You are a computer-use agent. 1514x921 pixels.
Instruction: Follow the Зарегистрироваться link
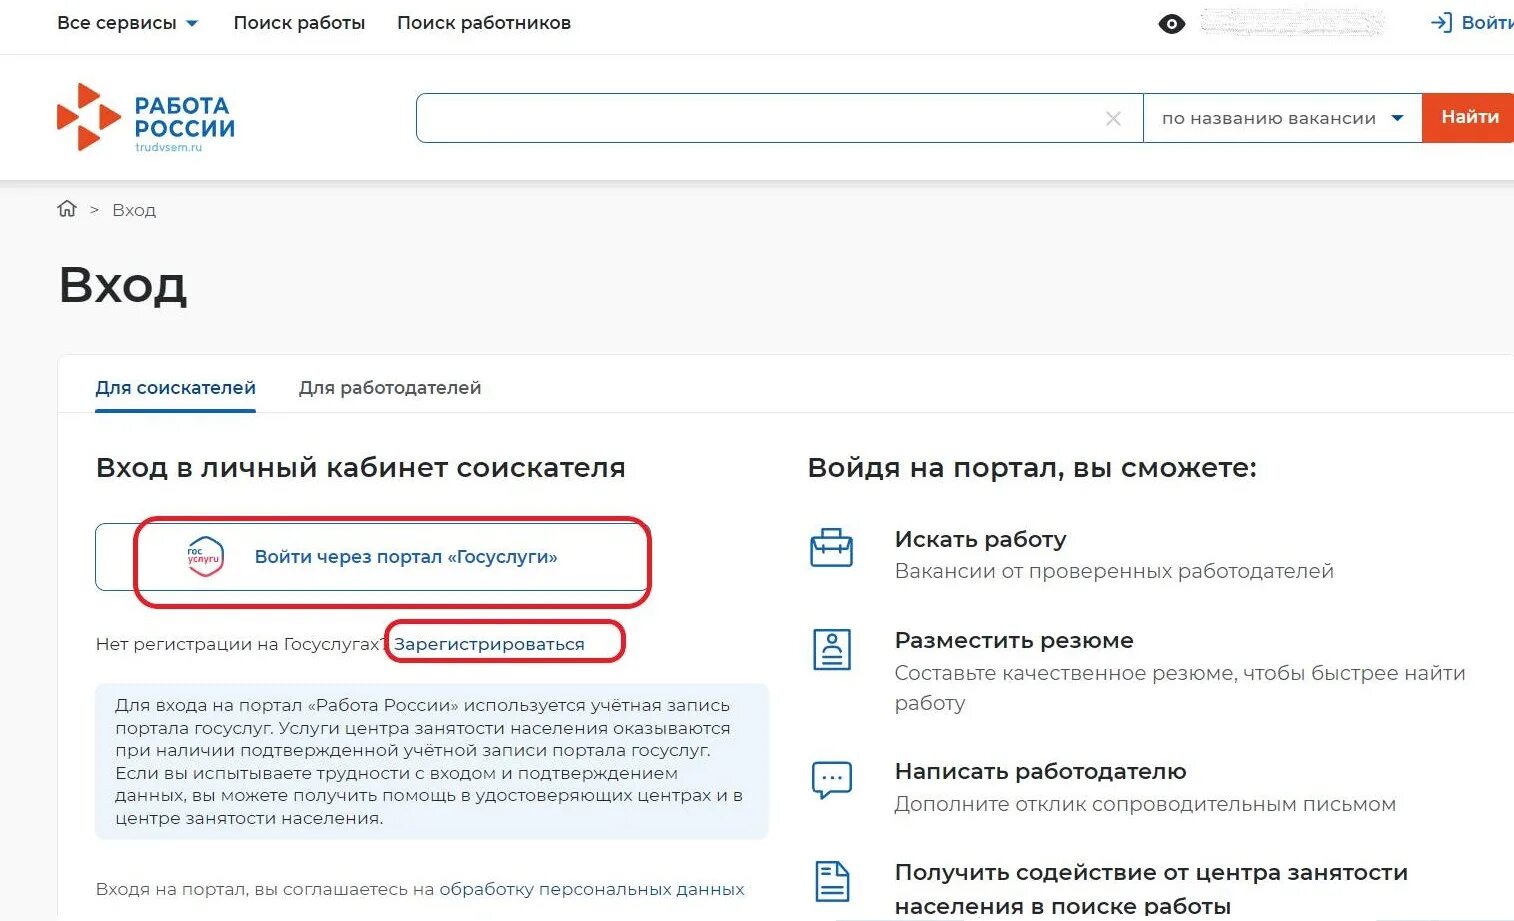coord(489,644)
